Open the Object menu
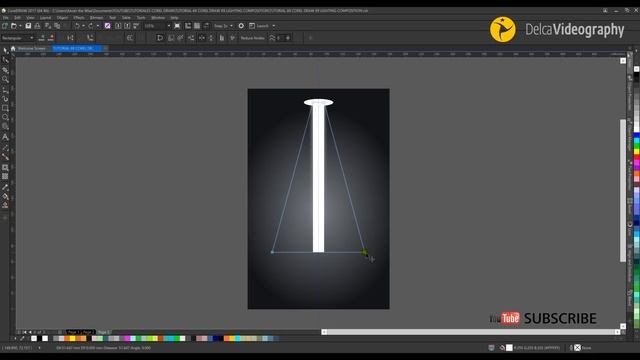The image size is (640, 360). coord(62,18)
